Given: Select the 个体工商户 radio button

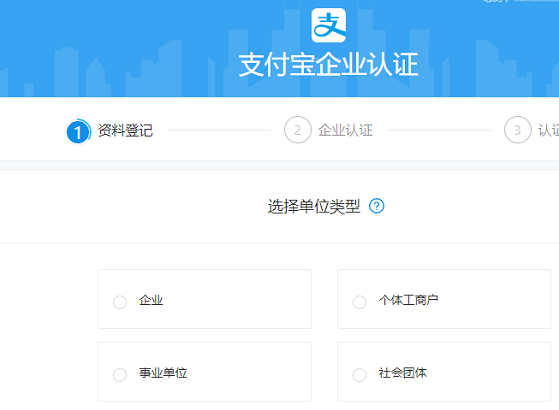Looking at the screenshot, I should pyautogui.click(x=359, y=302).
